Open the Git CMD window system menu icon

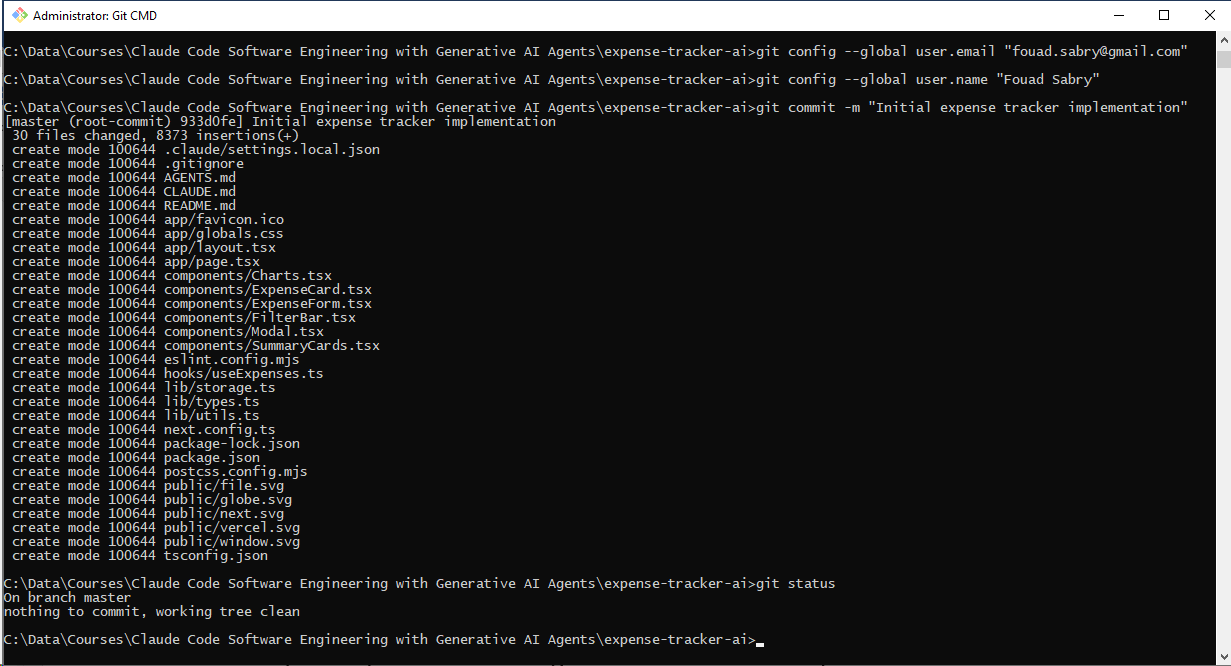(x=19, y=16)
